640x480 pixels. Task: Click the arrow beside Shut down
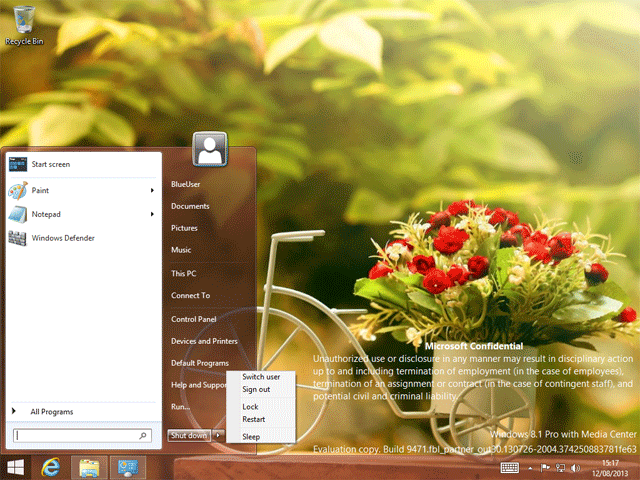pyautogui.click(x=219, y=435)
